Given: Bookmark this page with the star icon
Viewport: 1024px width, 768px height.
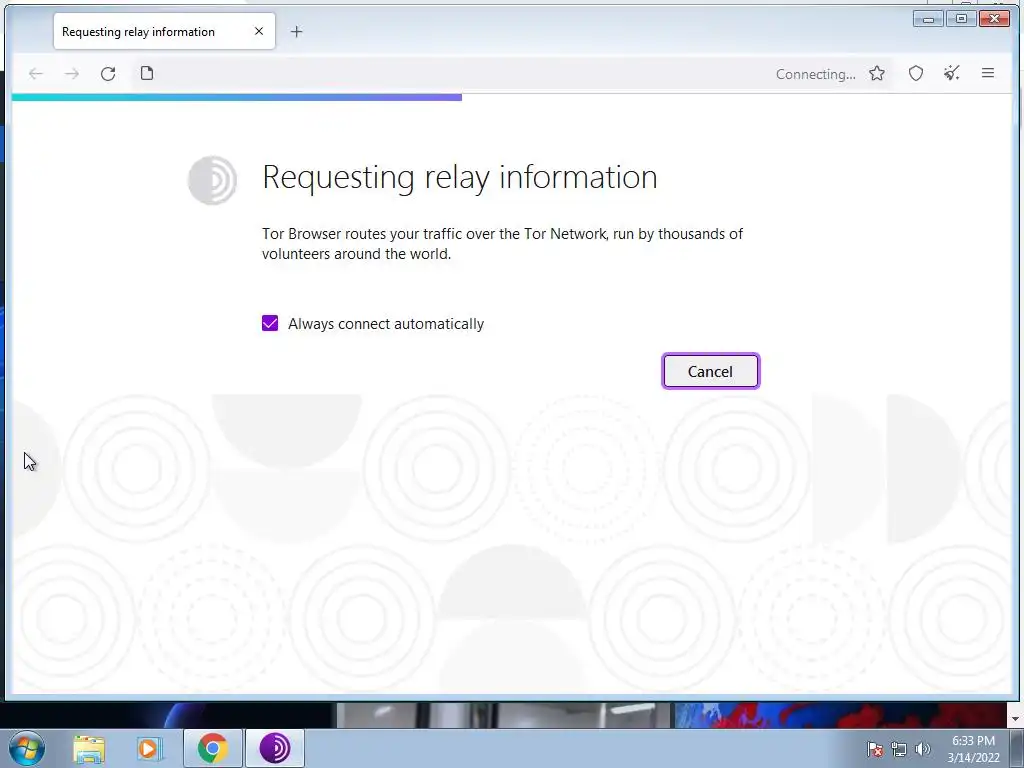Looking at the screenshot, I should [x=877, y=74].
